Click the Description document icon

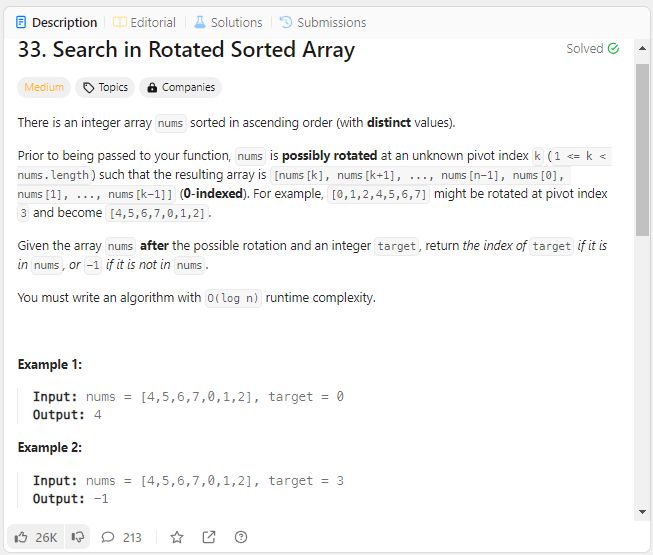pos(21,22)
